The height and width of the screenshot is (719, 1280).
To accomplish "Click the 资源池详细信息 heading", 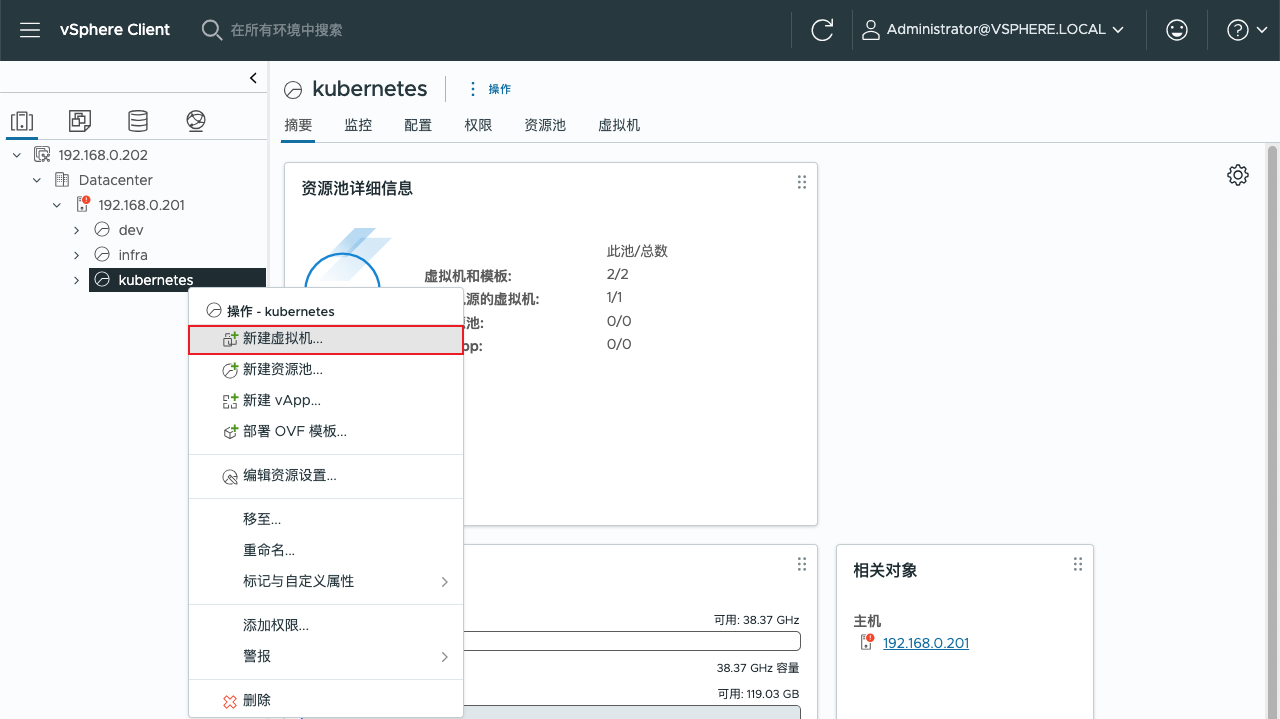I will [357, 188].
